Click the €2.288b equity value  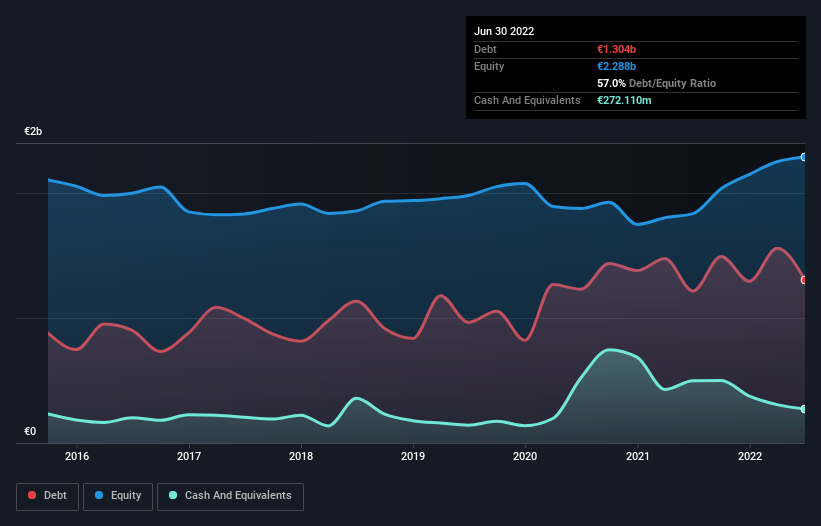coord(616,66)
